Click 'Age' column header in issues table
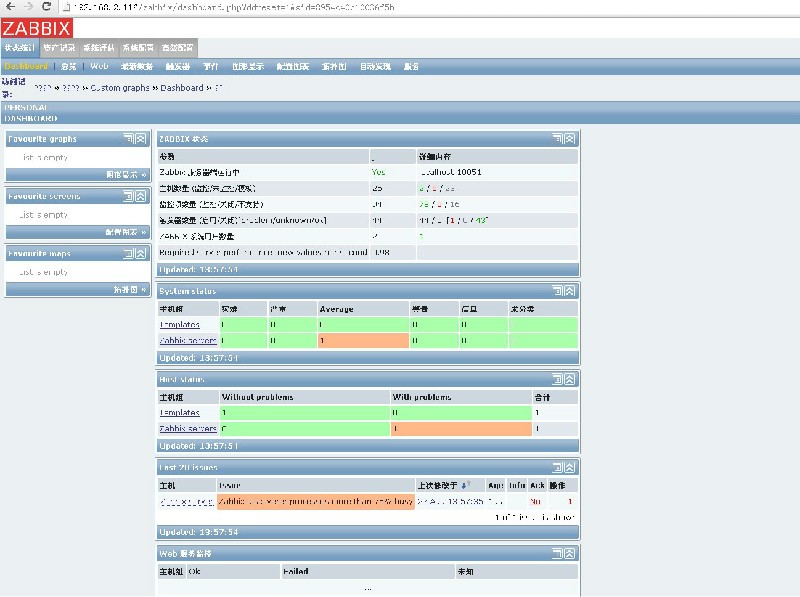The image size is (800, 597). click(x=495, y=485)
